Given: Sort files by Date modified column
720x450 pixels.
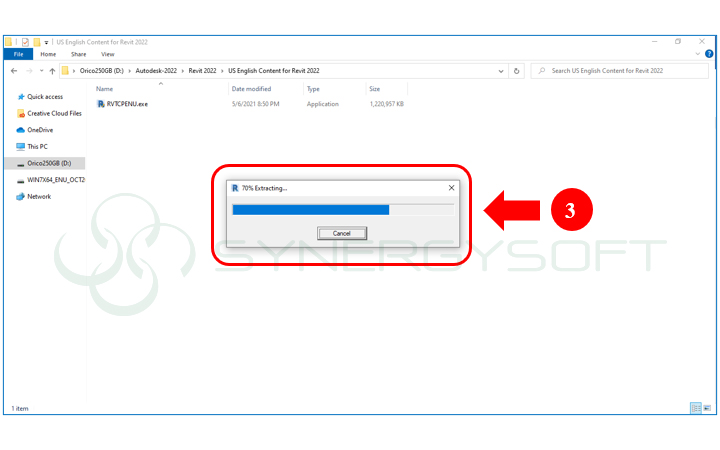Looking at the screenshot, I should (x=252, y=89).
